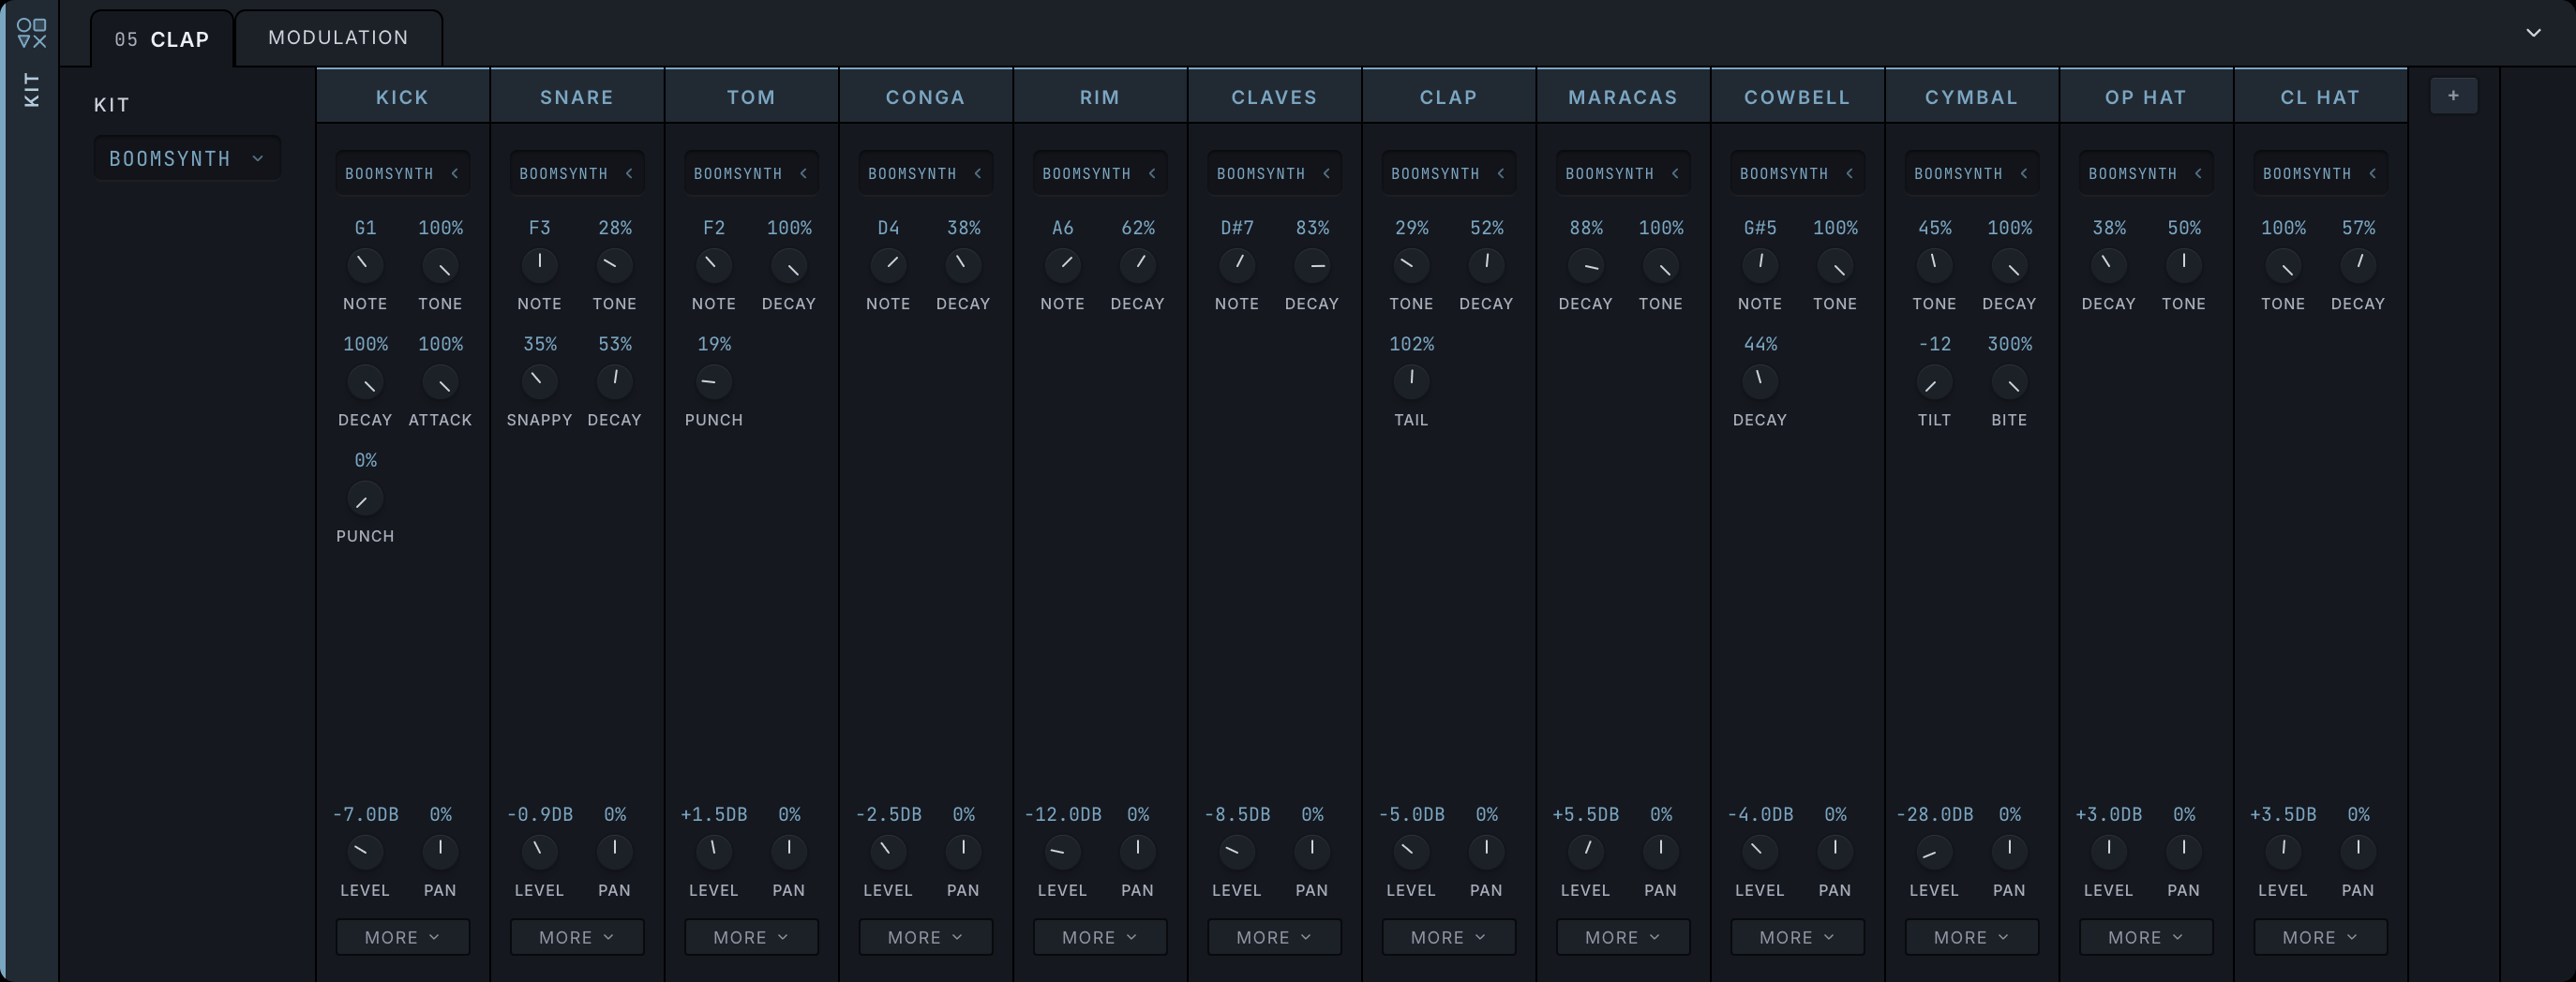The height and width of the screenshot is (982, 2576).
Task: Click the TOM PUNCH knob at 19%
Action: (x=713, y=381)
